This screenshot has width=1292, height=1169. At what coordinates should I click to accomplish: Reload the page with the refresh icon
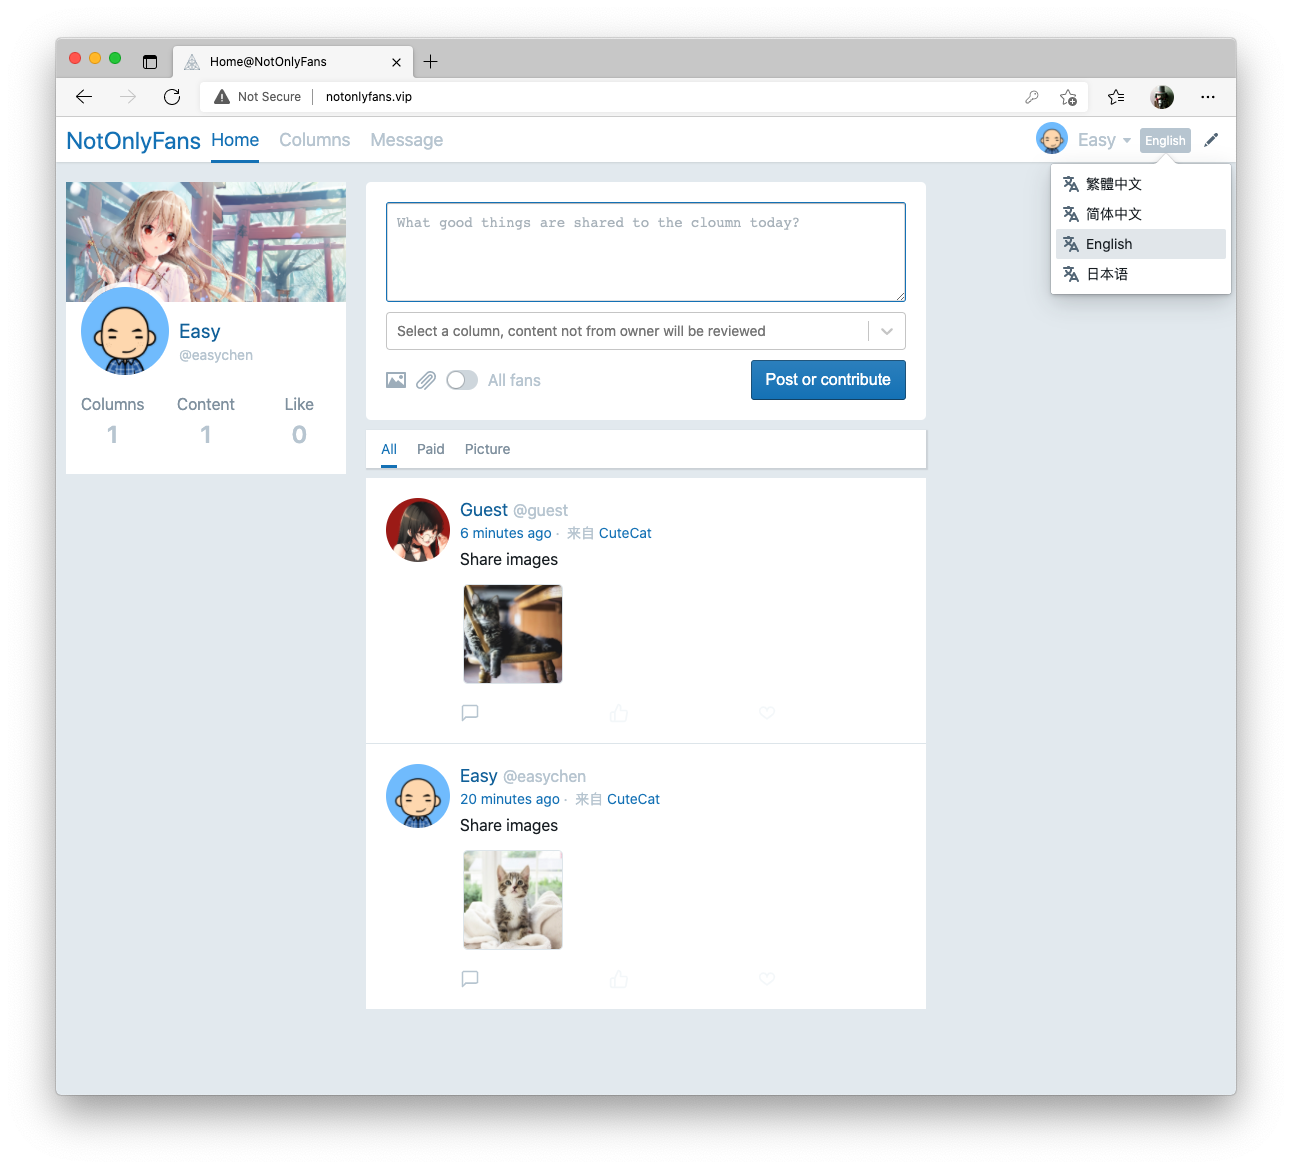click(172, 97)
